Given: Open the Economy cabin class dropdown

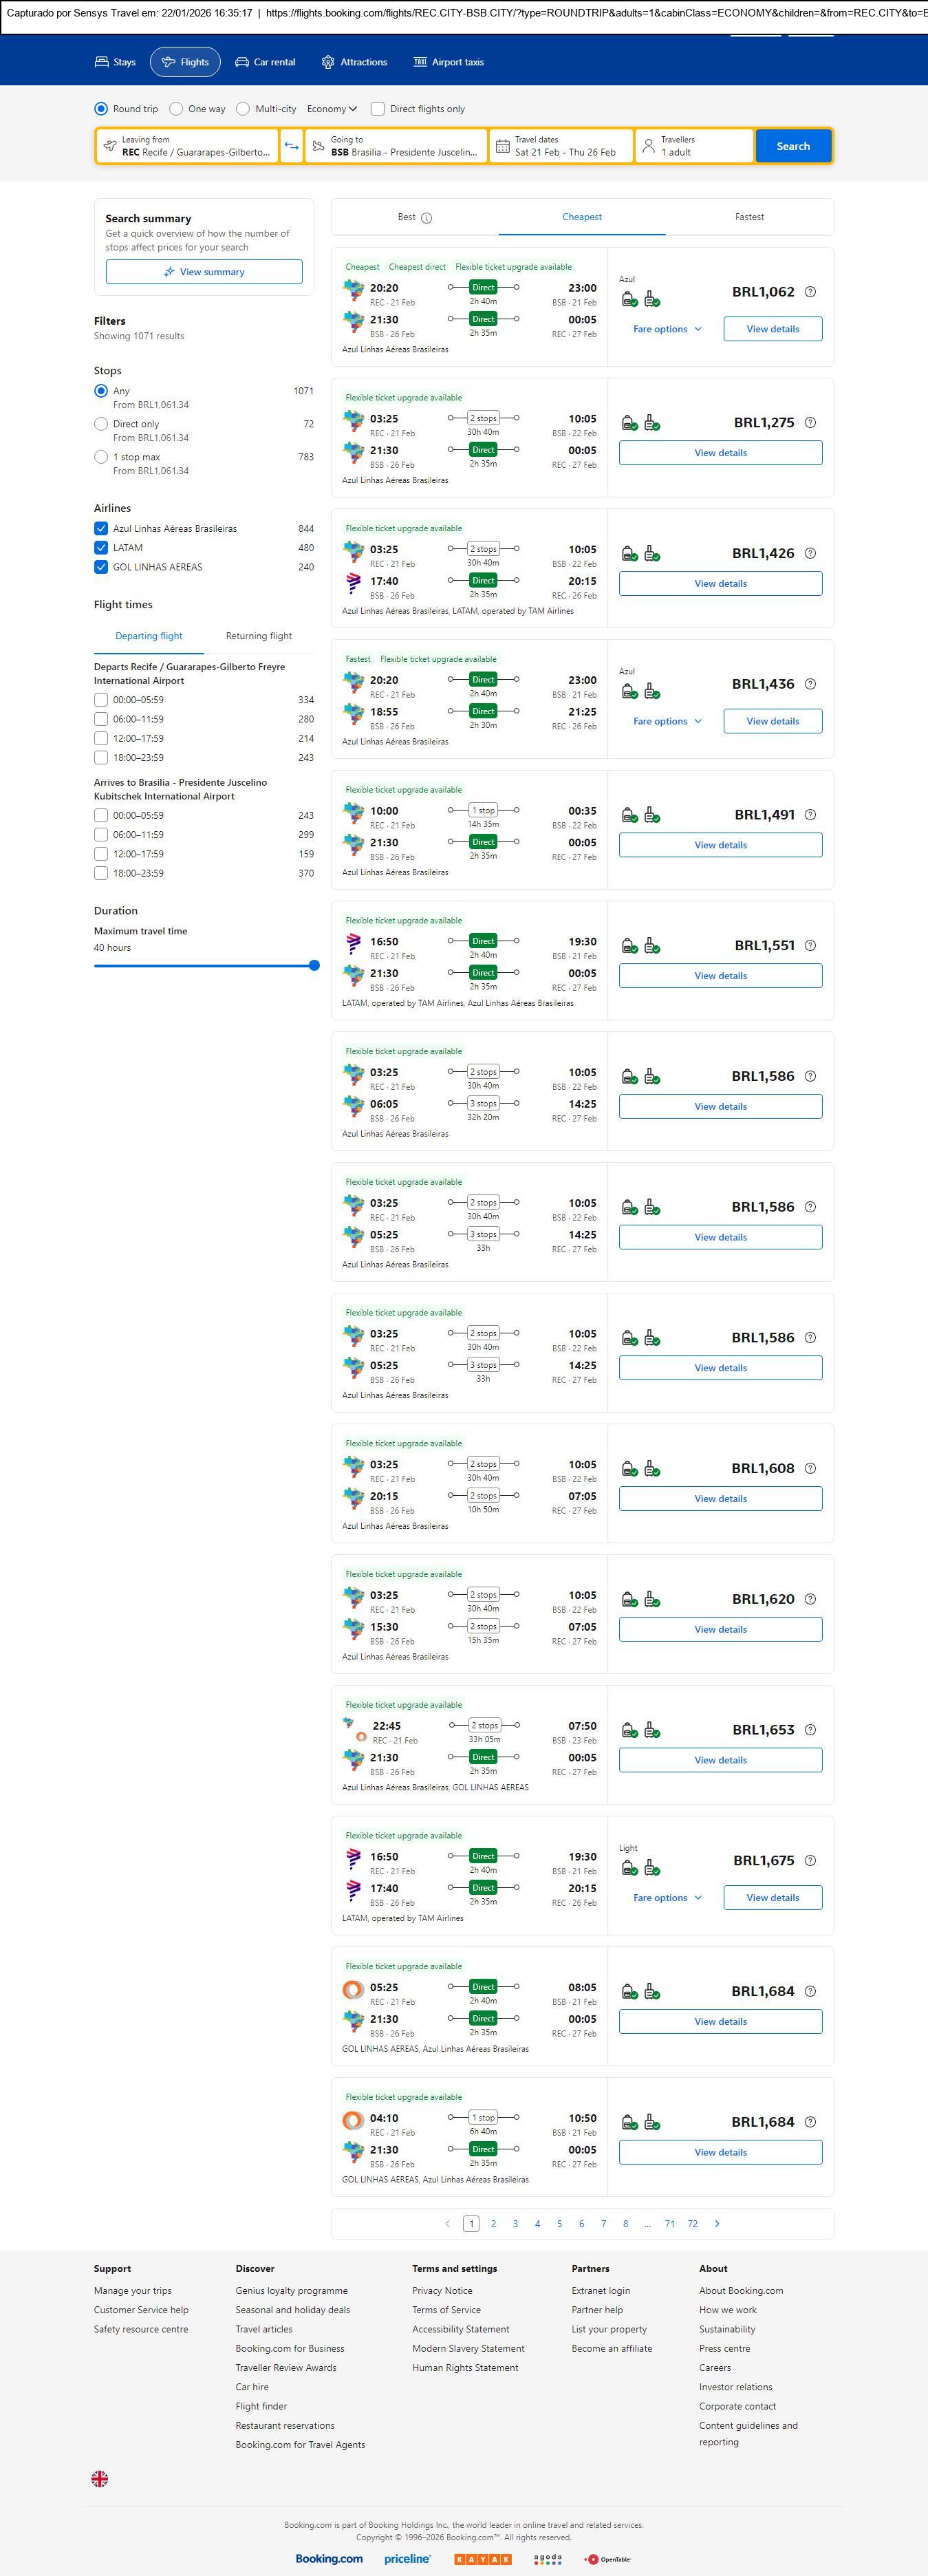Looking at the screenshot, I should pos(332,109).
